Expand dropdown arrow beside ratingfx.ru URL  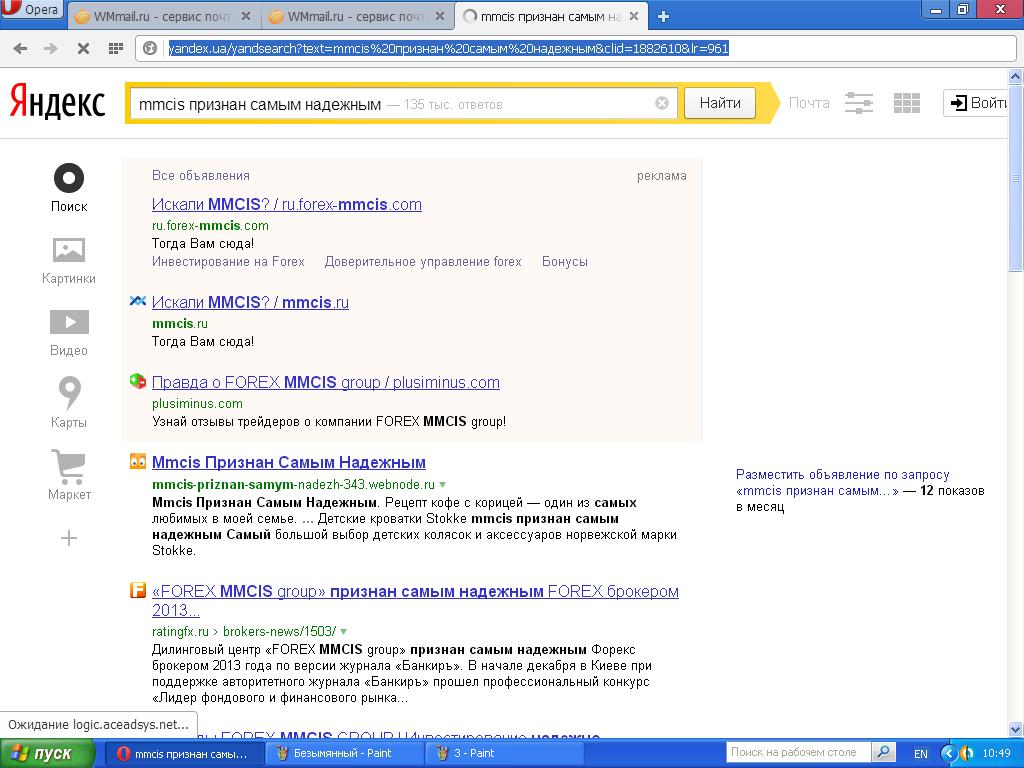pos(344,632)
